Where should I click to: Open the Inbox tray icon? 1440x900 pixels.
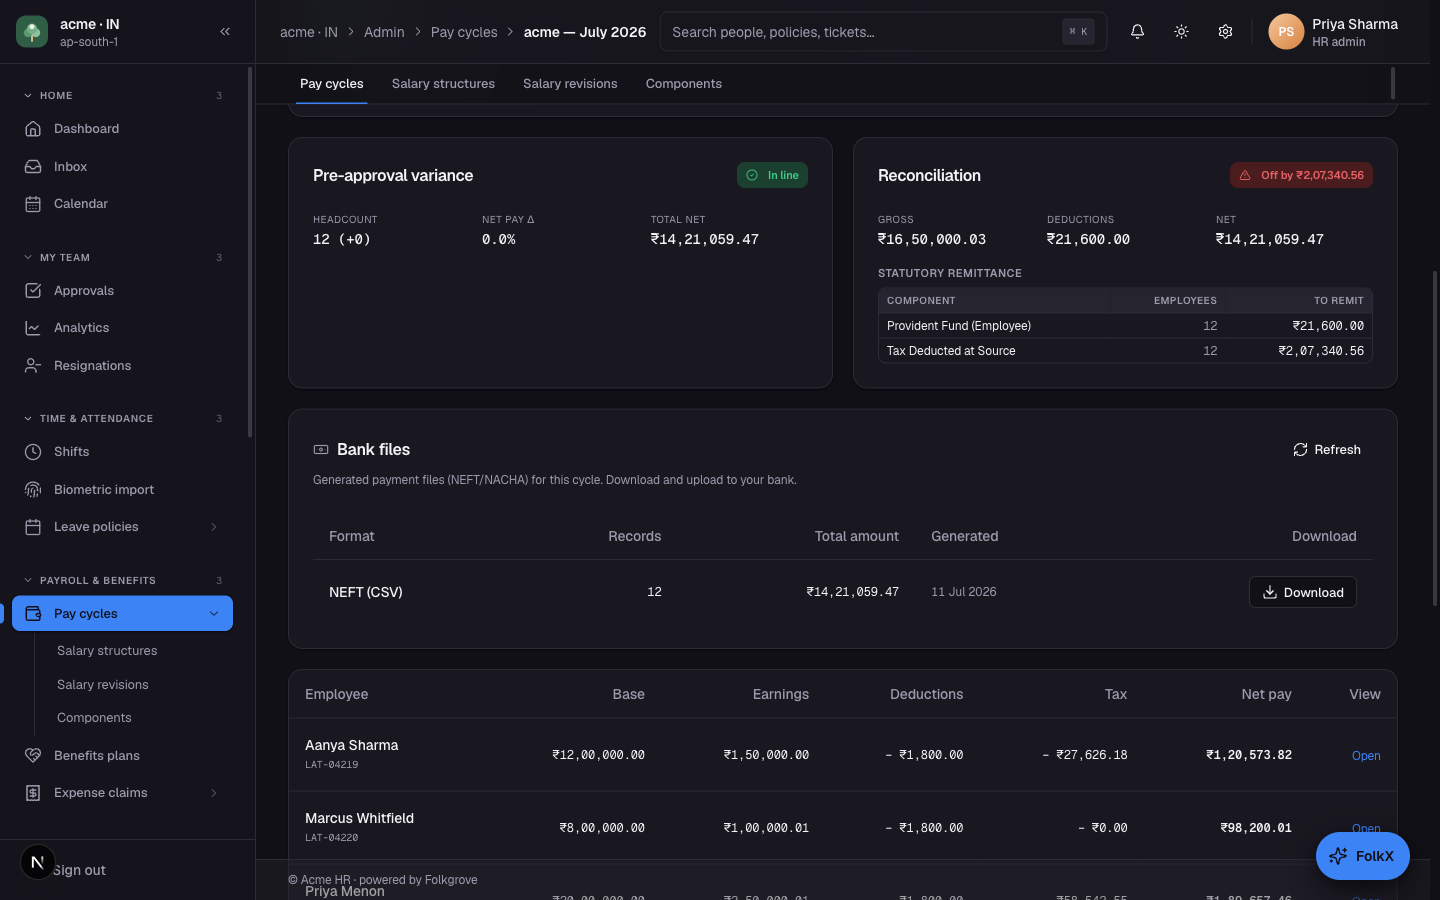pos(33,167)
